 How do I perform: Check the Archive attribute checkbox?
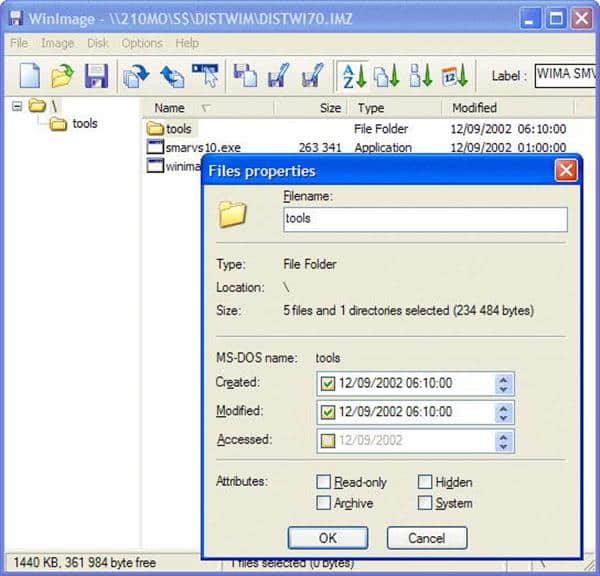(x=324, y=503)
